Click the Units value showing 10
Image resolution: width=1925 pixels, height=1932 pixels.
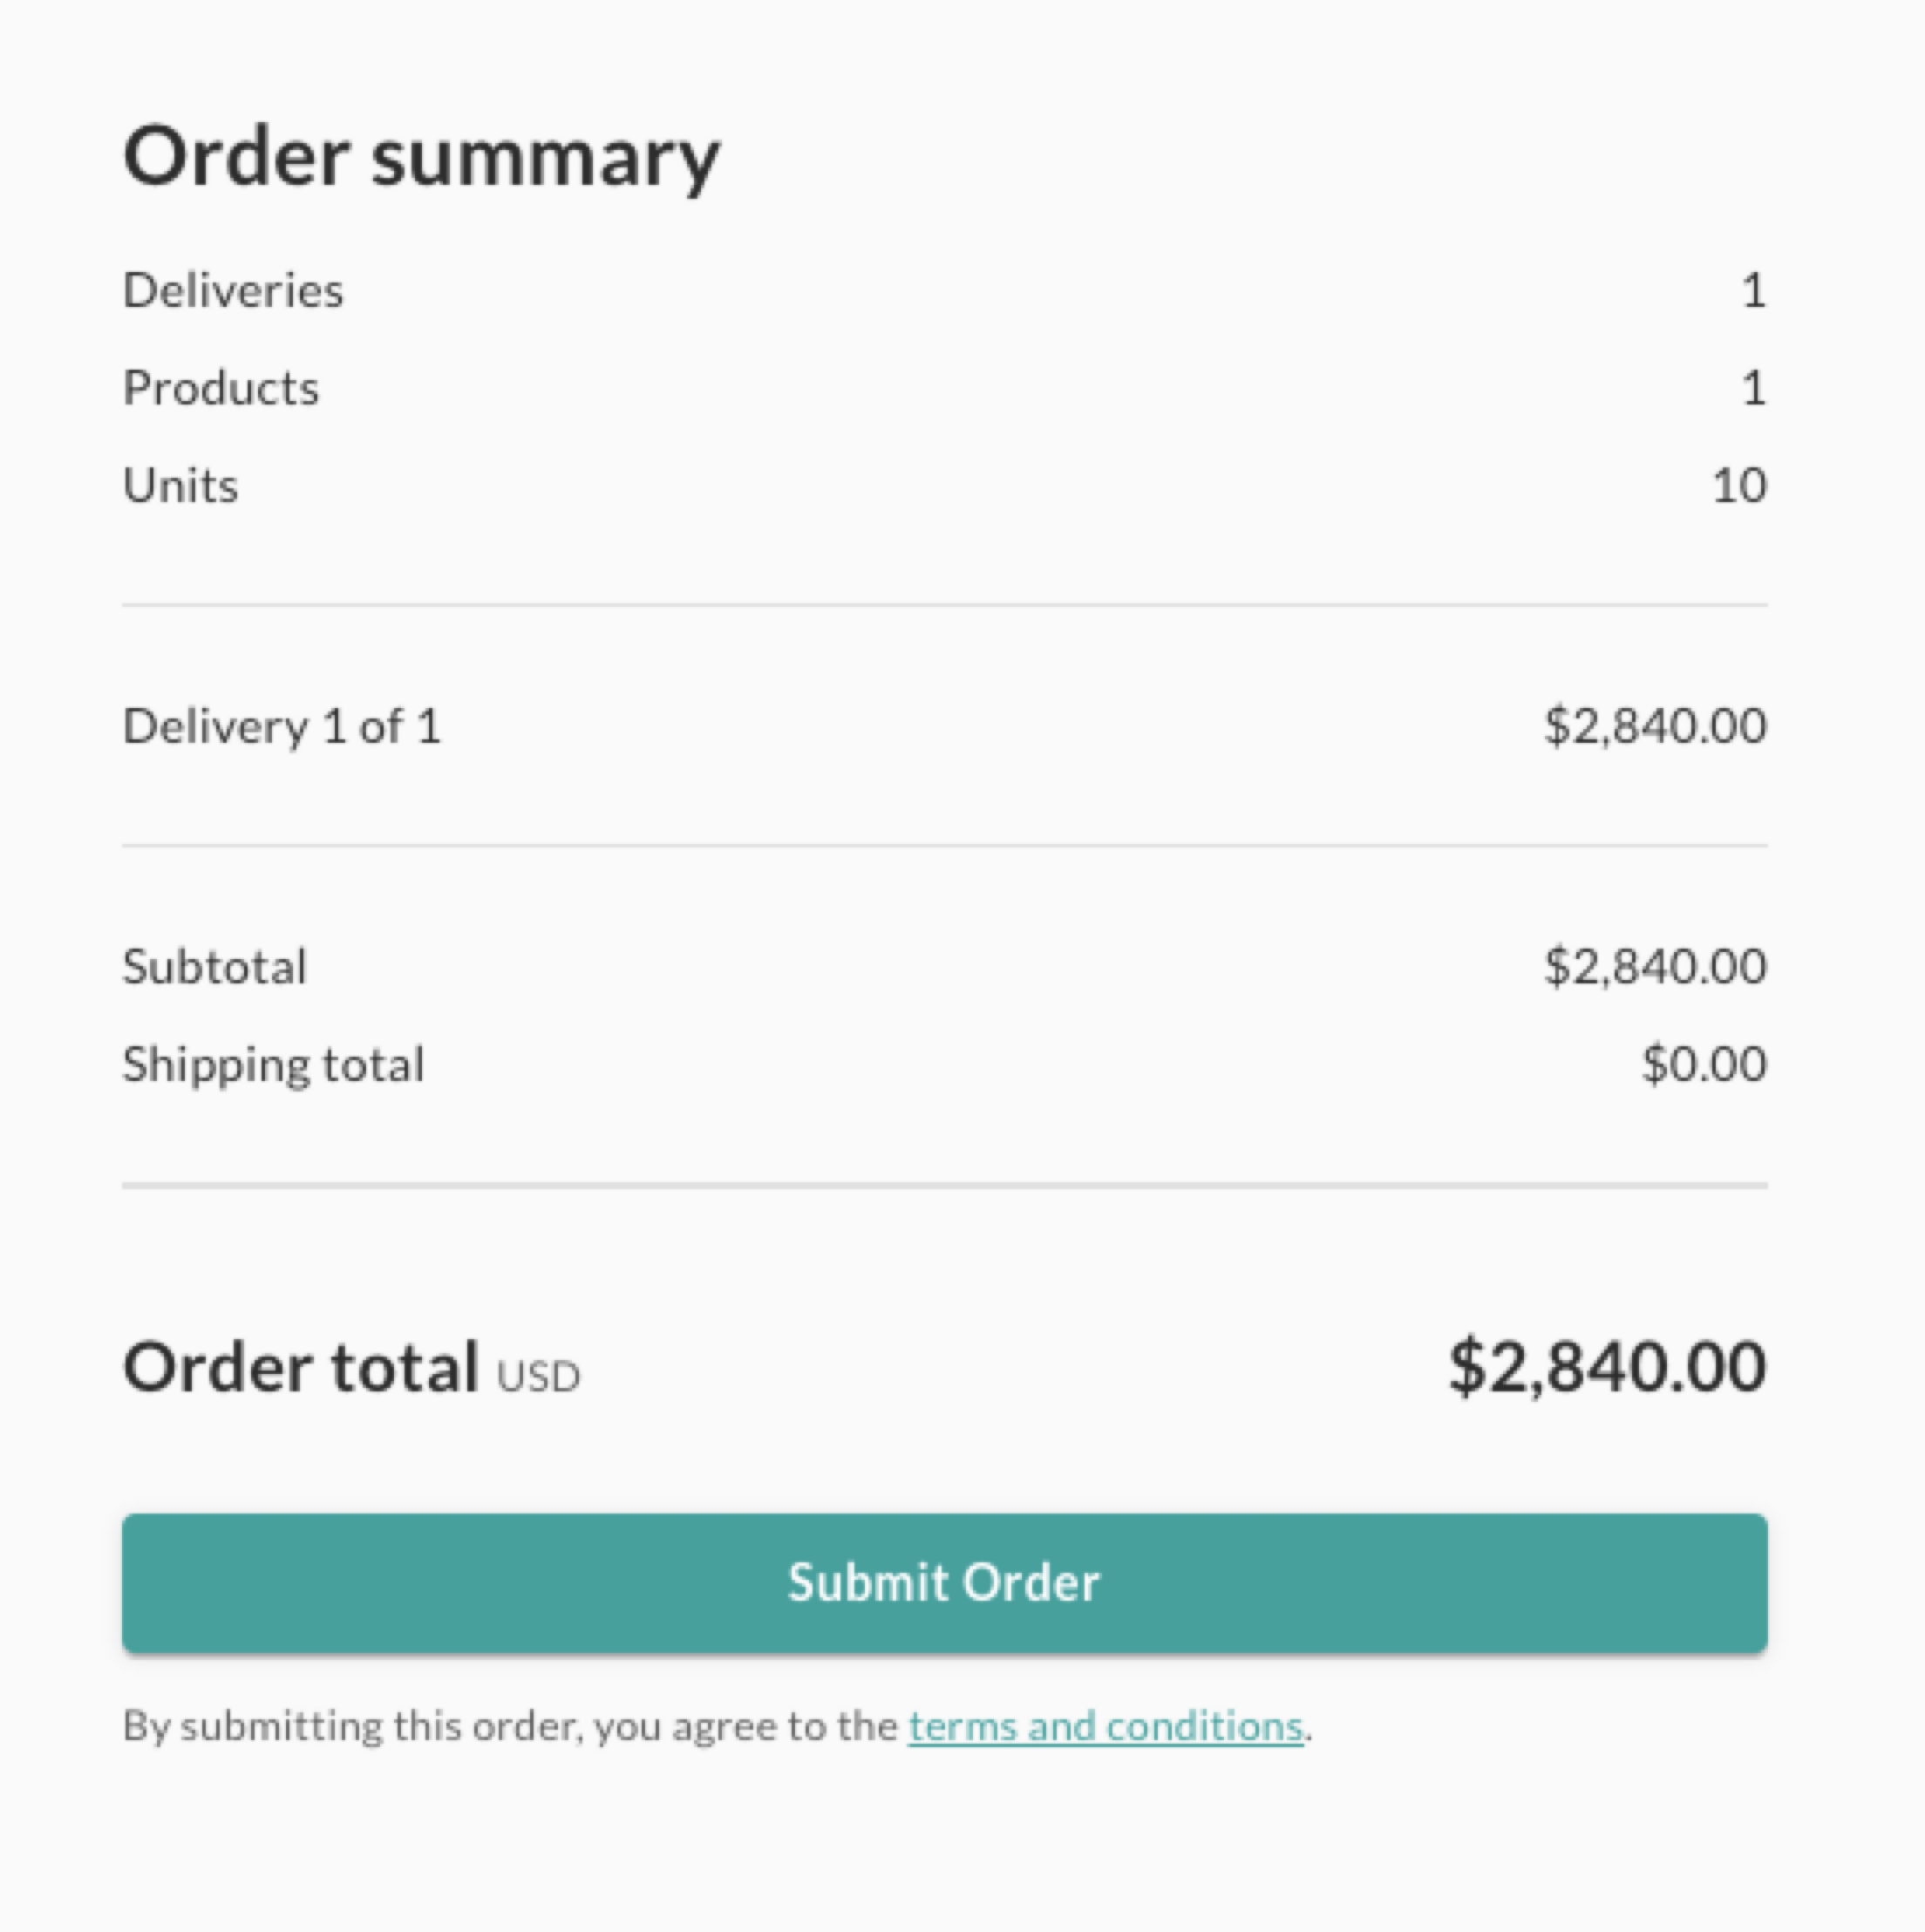[1742, 487]
